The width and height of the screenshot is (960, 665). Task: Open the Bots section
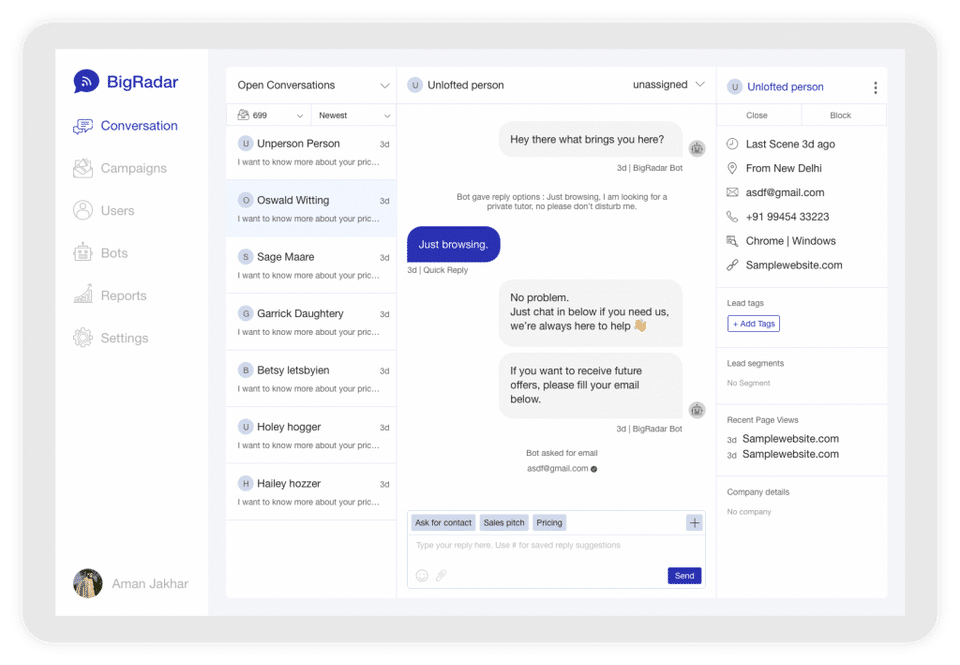[100, 252]
